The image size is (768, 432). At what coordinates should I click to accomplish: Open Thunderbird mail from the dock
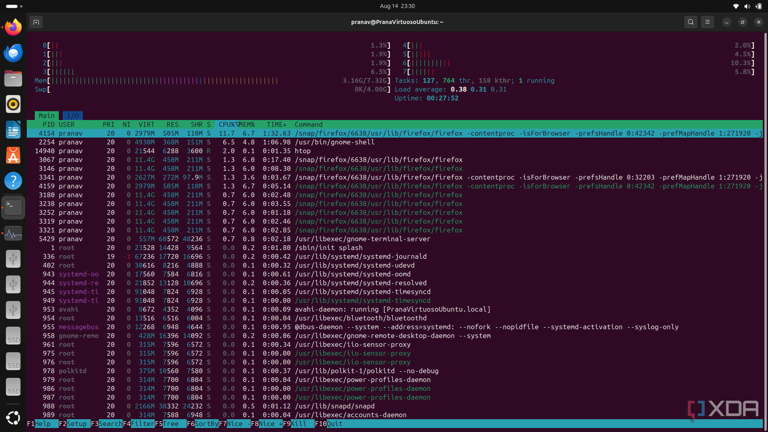tap(13, 53)
